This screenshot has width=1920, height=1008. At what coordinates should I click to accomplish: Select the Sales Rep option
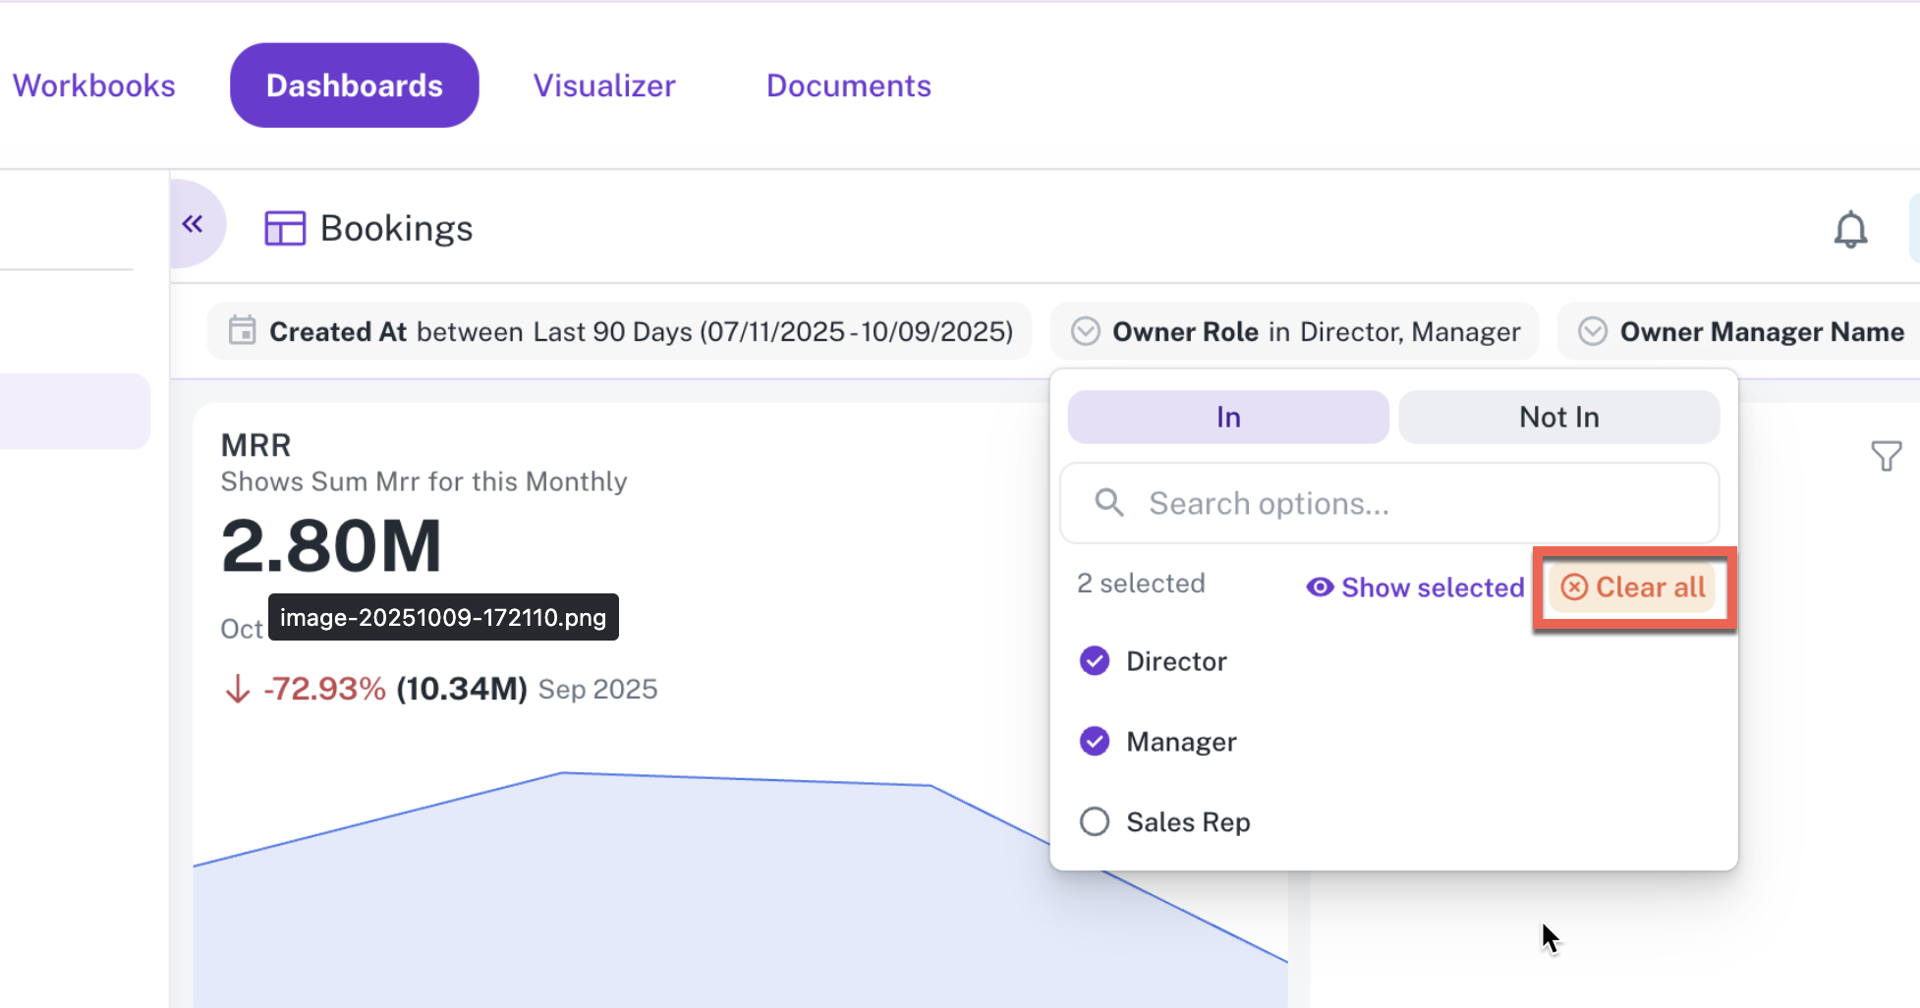point(1095,822)
